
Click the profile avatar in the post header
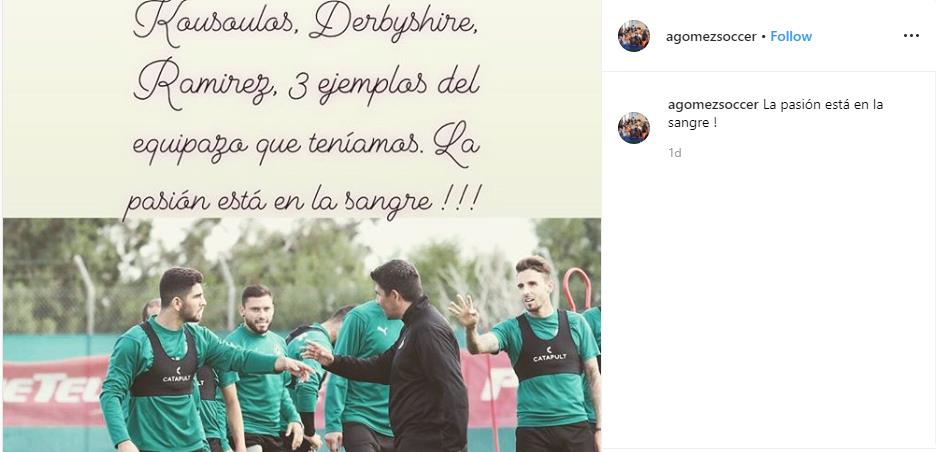pyautogui.click(x=634, y=36)
